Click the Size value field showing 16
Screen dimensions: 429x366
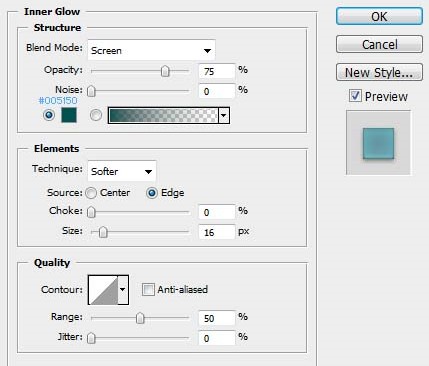[x=217, y=232]
